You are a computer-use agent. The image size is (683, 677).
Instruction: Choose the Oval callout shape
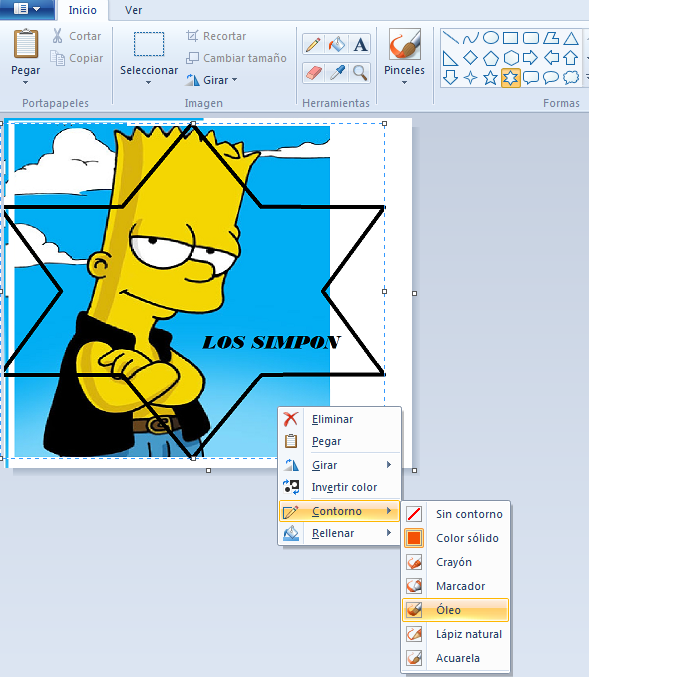coord(551,78)
